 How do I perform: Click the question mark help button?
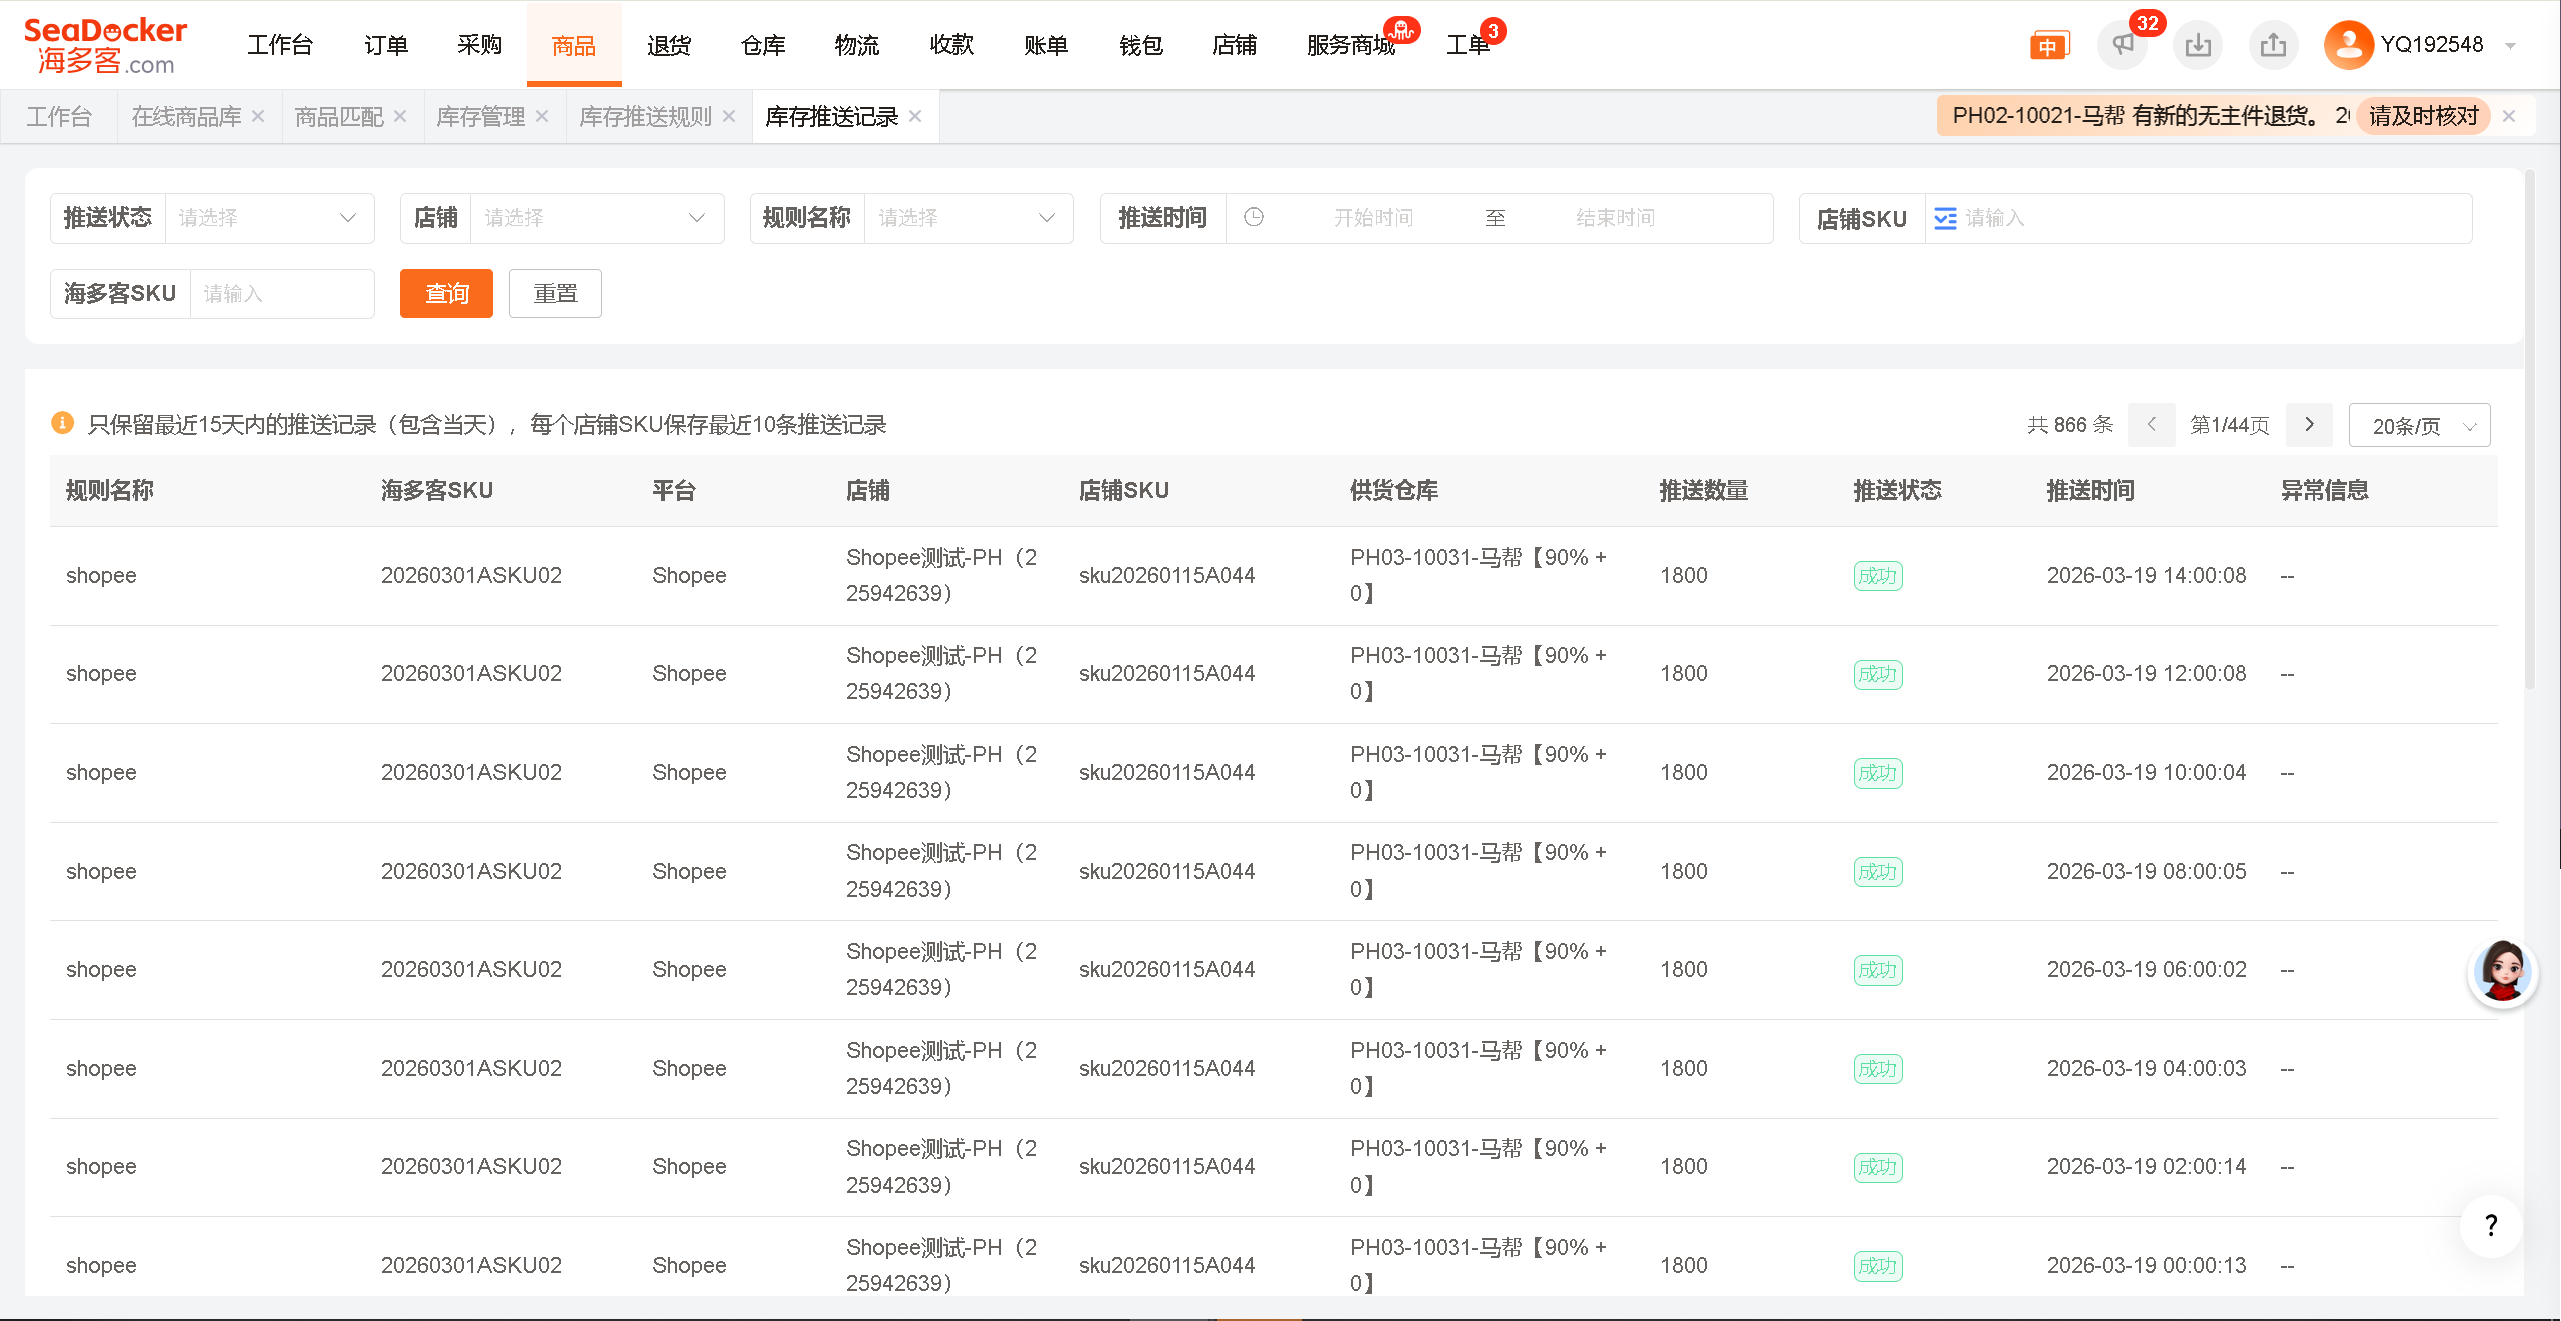pyautogui.click(x=2491, y=1225)
